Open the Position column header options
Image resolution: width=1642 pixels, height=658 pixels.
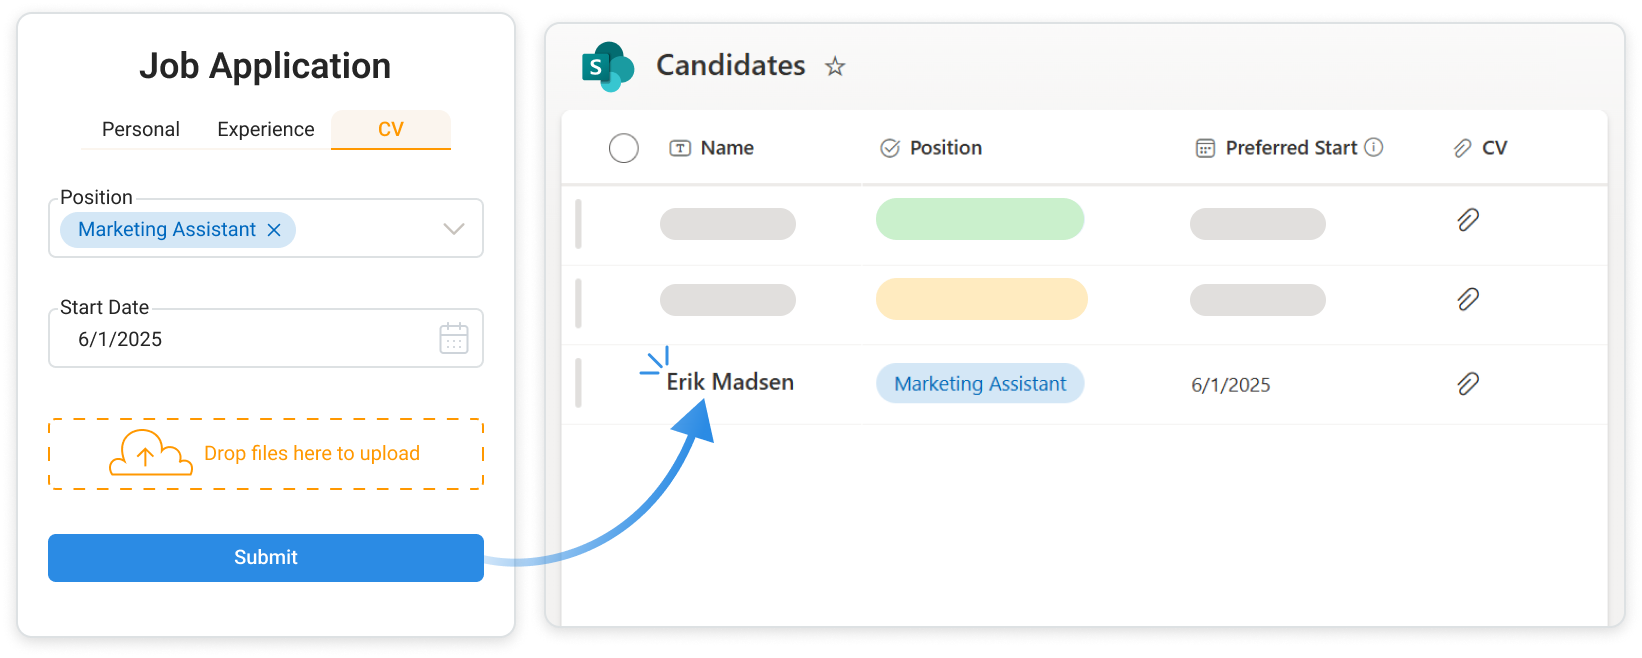945,148
